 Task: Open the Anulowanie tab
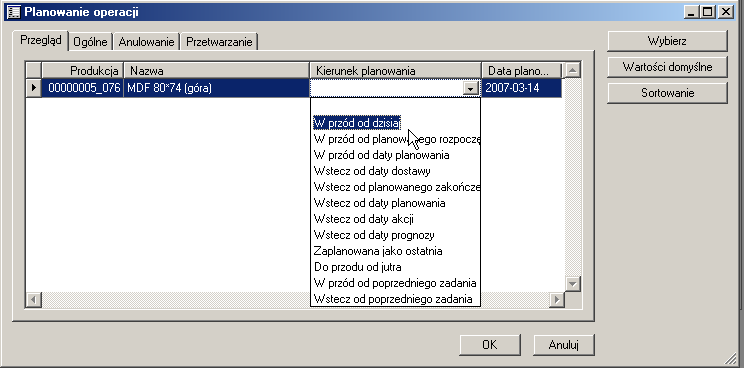[147, 42]
